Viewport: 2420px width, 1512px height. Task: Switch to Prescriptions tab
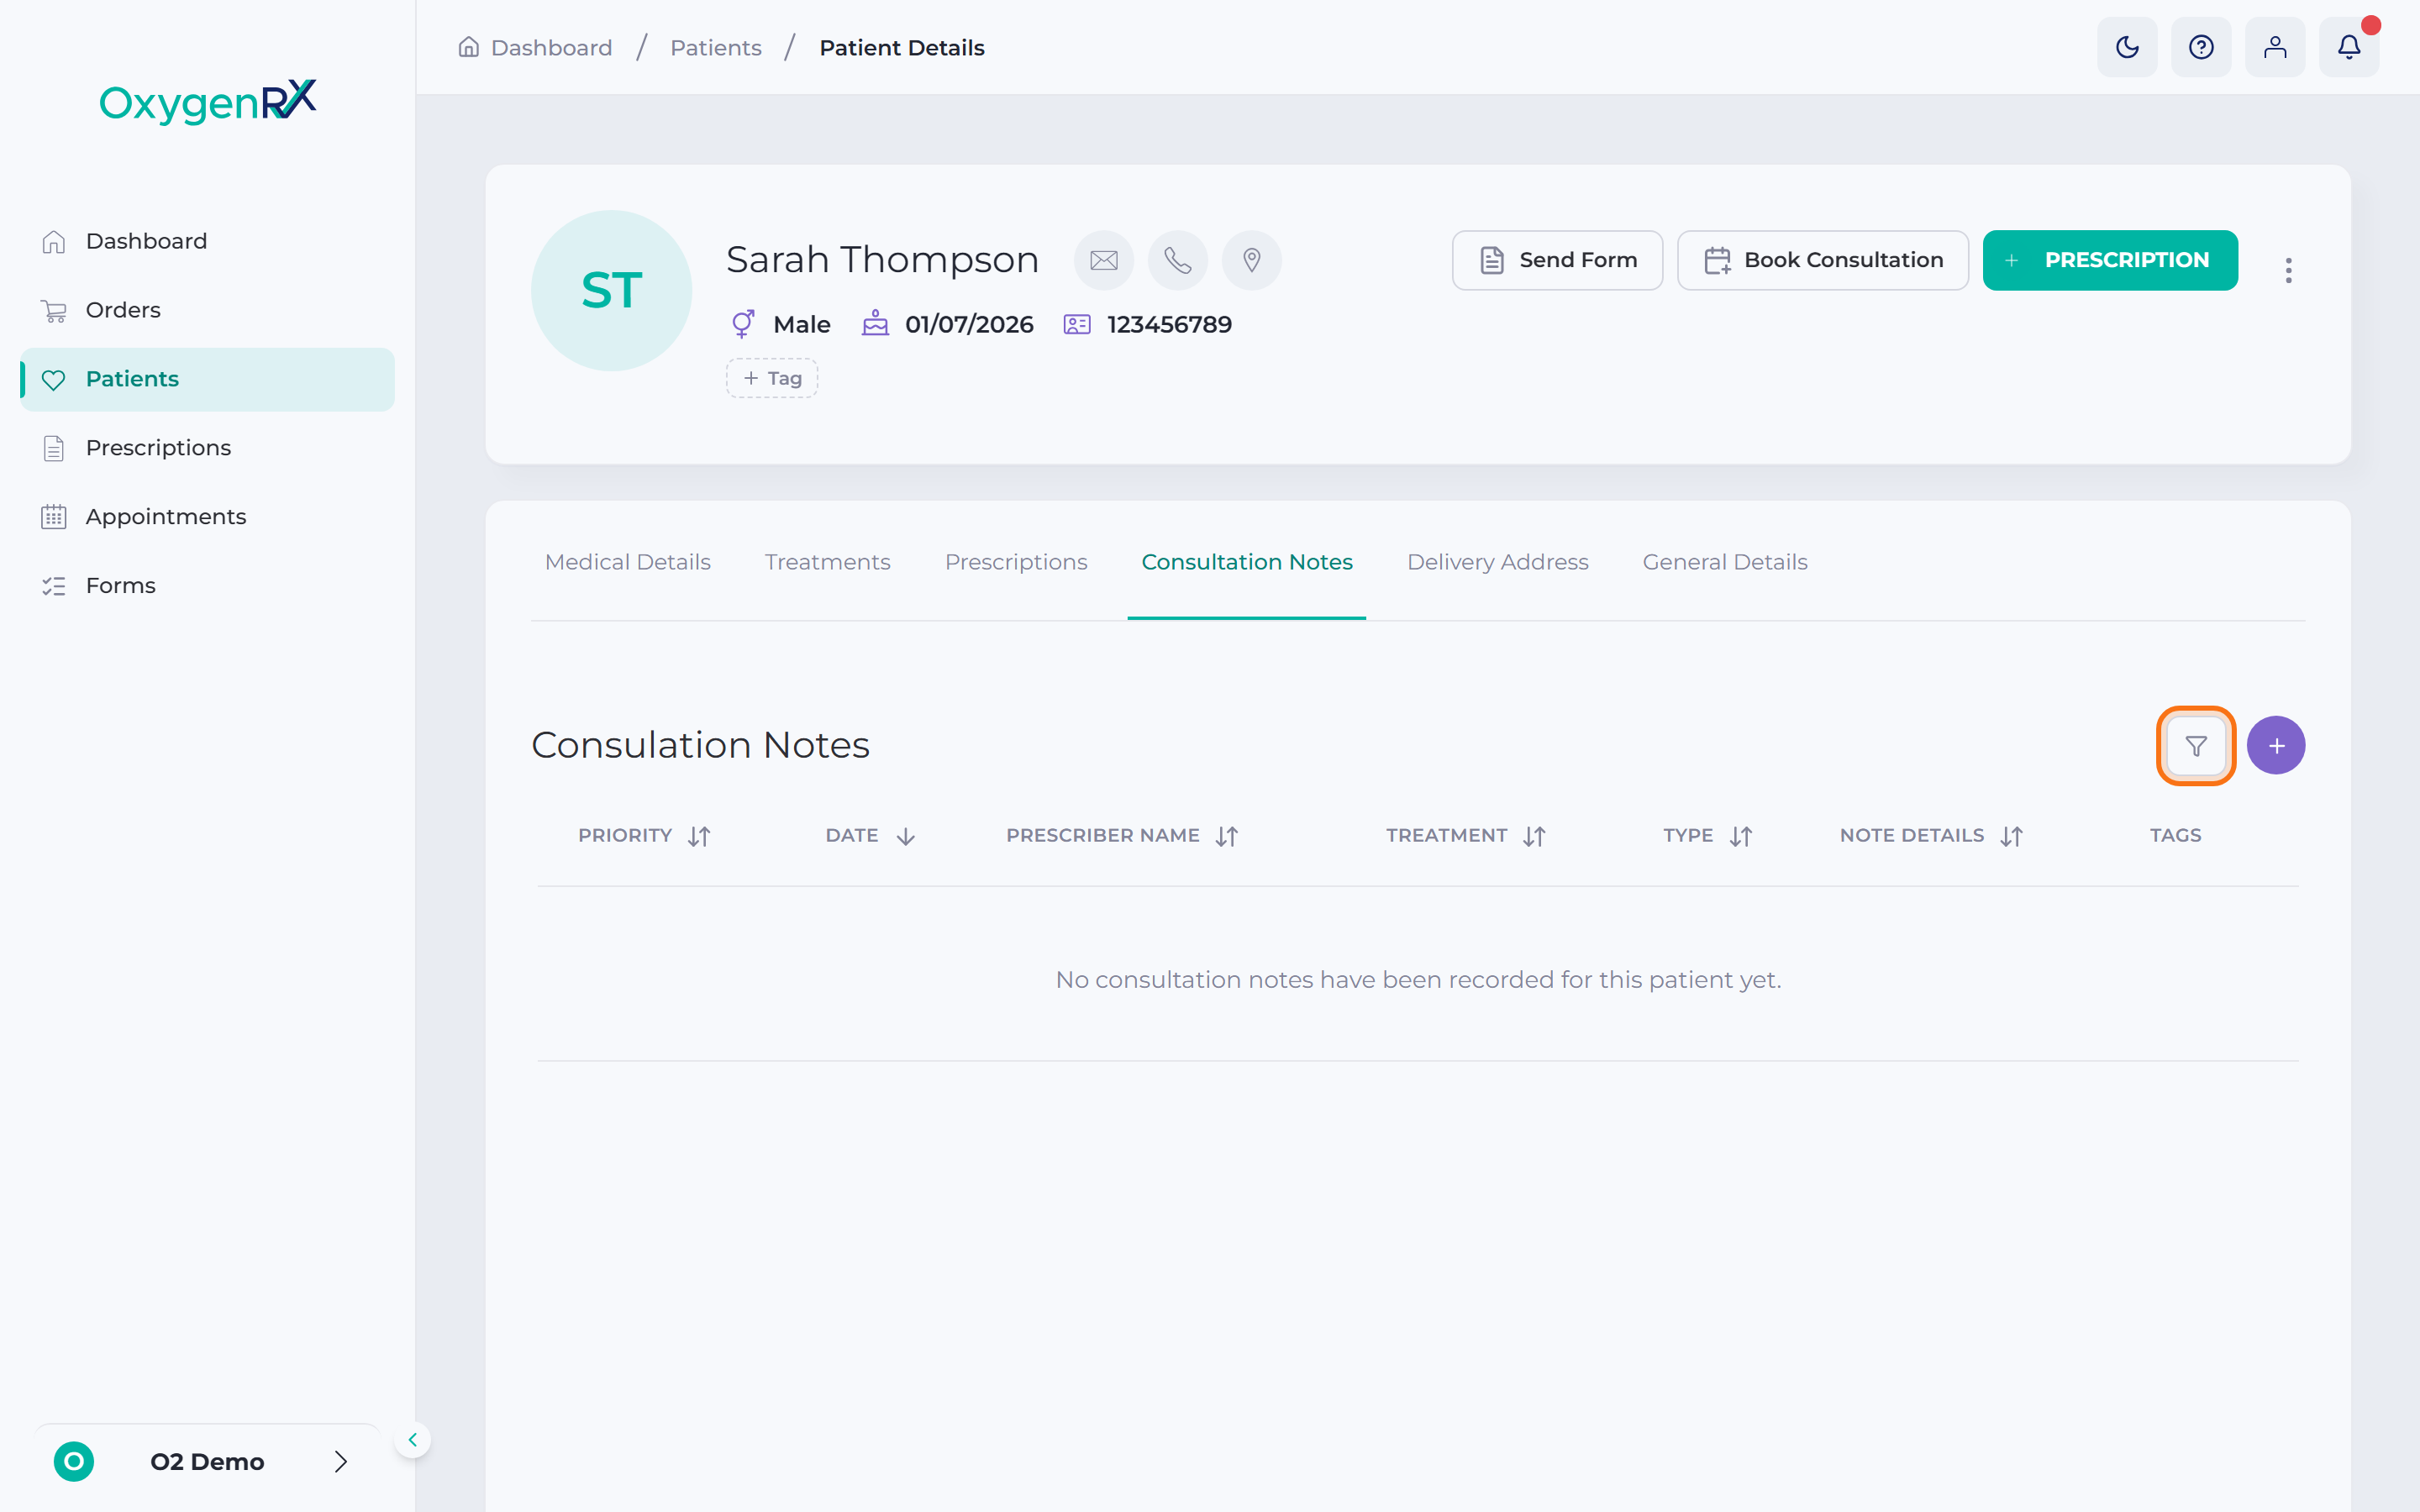pyautogui.click(x=1016, y=562)
